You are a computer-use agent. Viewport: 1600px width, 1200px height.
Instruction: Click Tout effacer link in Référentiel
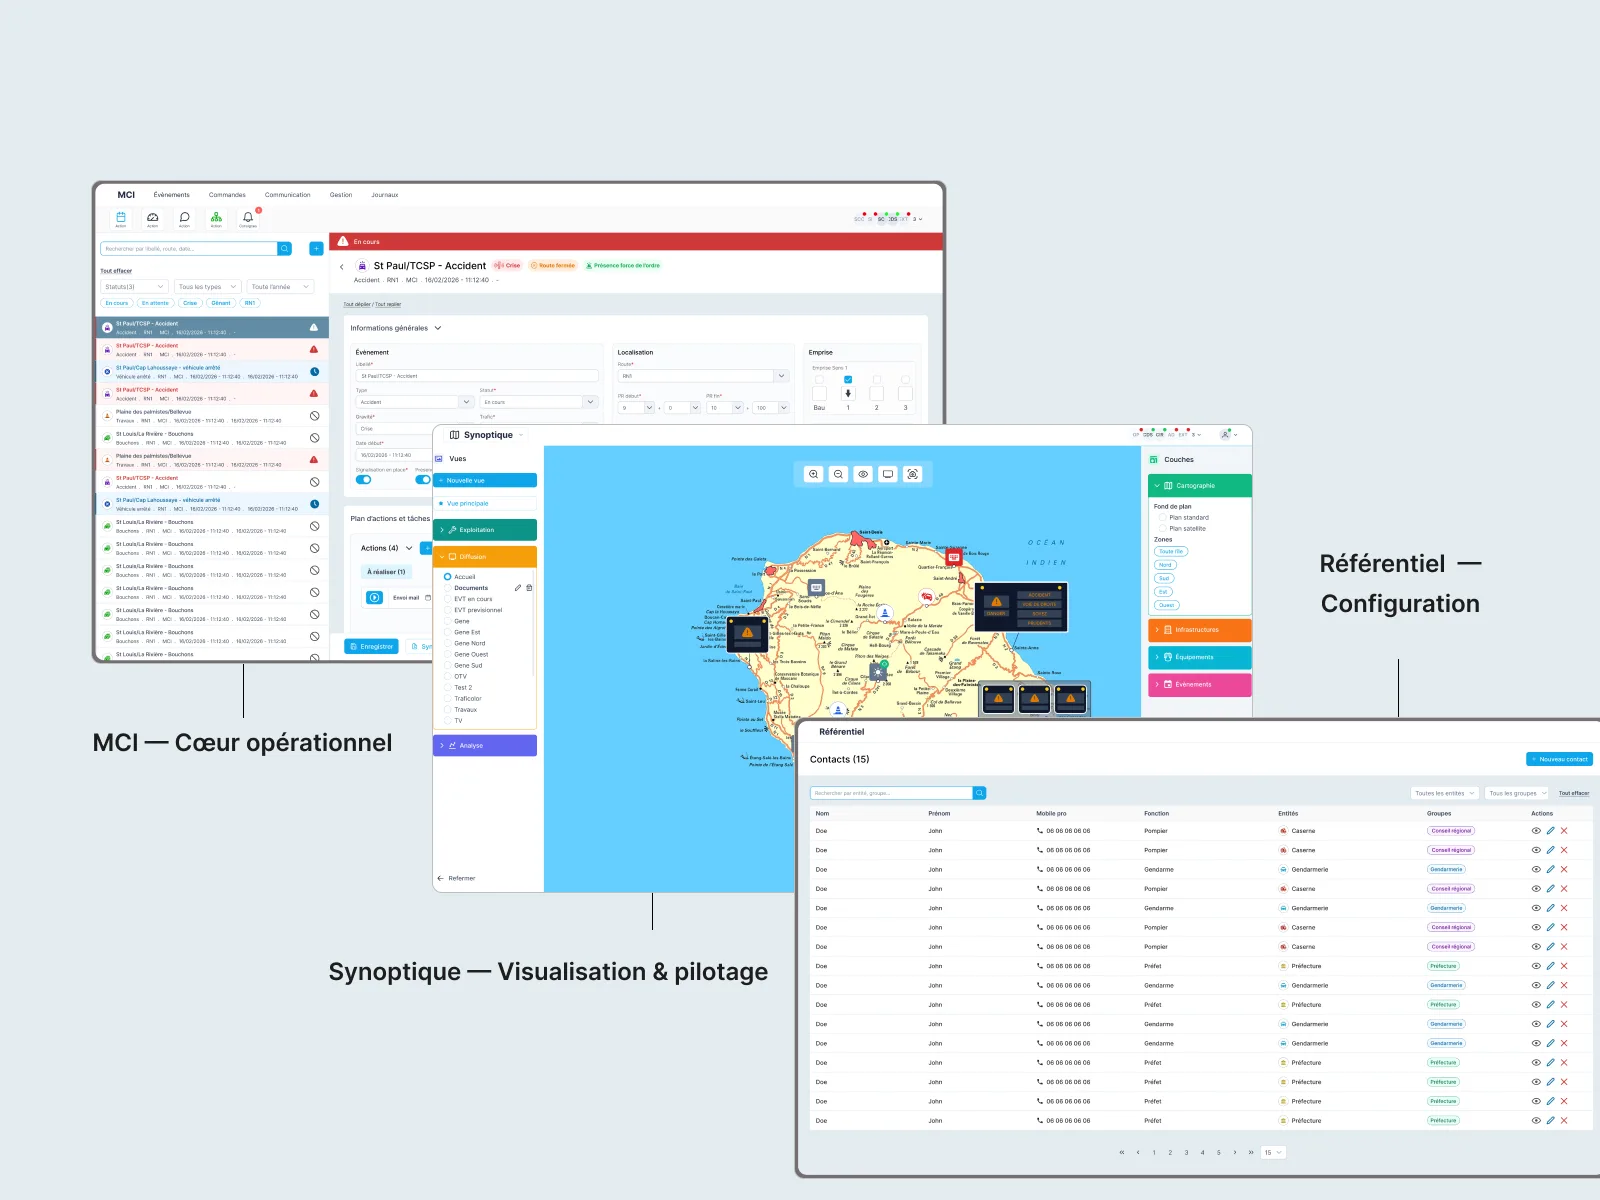[1574, 793]
